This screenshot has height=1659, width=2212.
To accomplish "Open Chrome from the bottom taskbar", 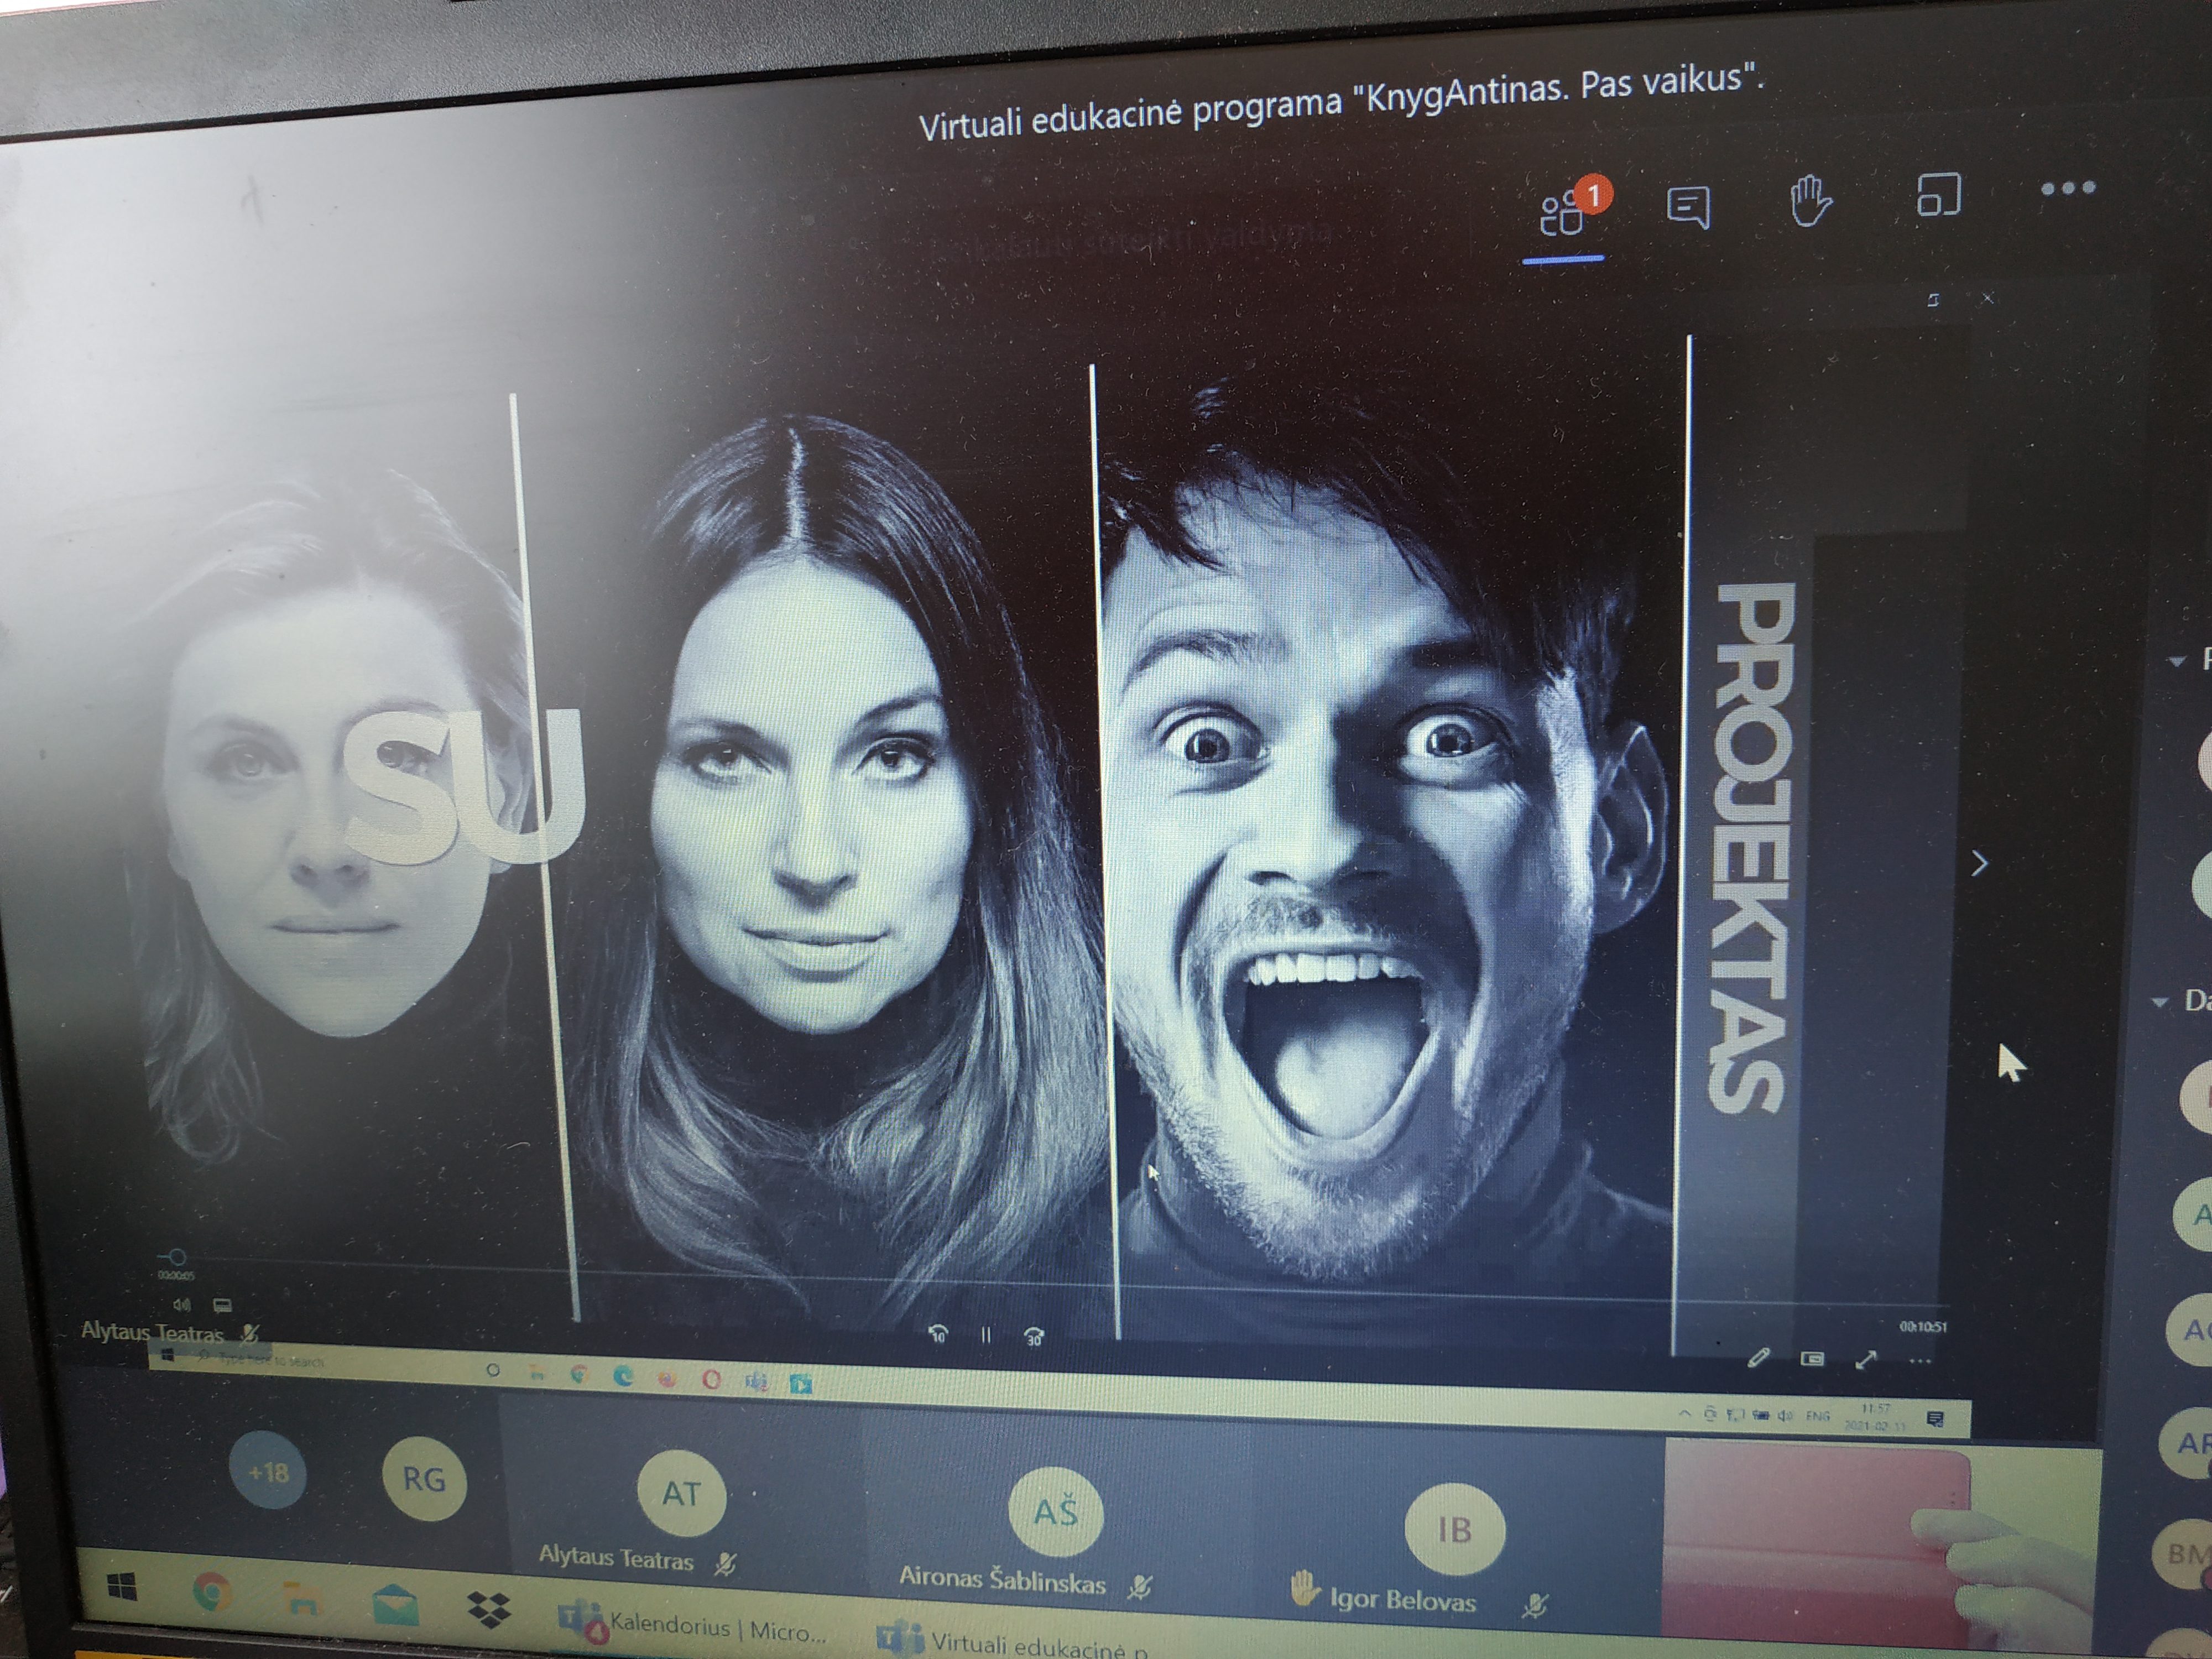I will (212, 1592).
